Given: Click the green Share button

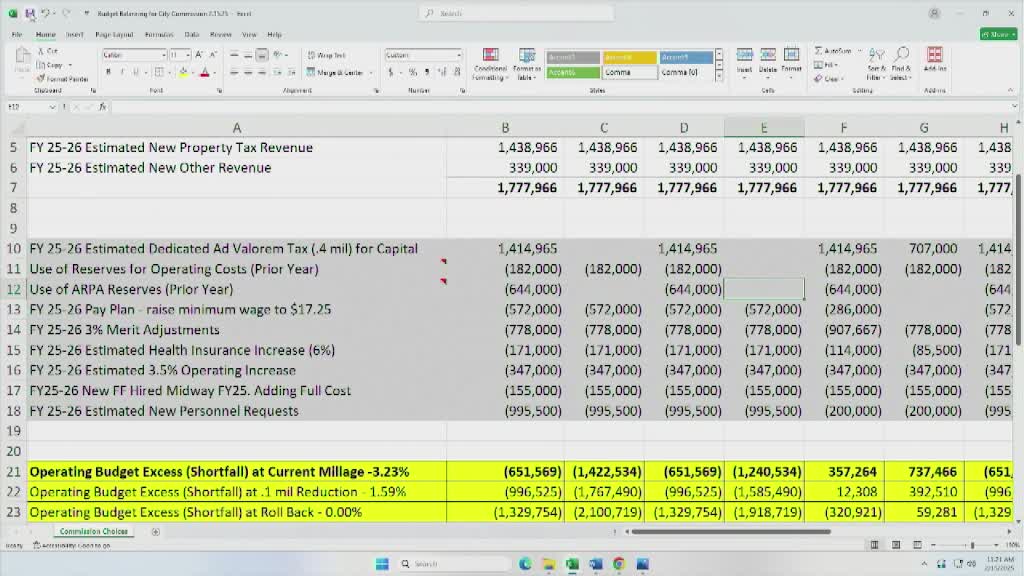Looking at the screenshot, I should click(999, 35).
